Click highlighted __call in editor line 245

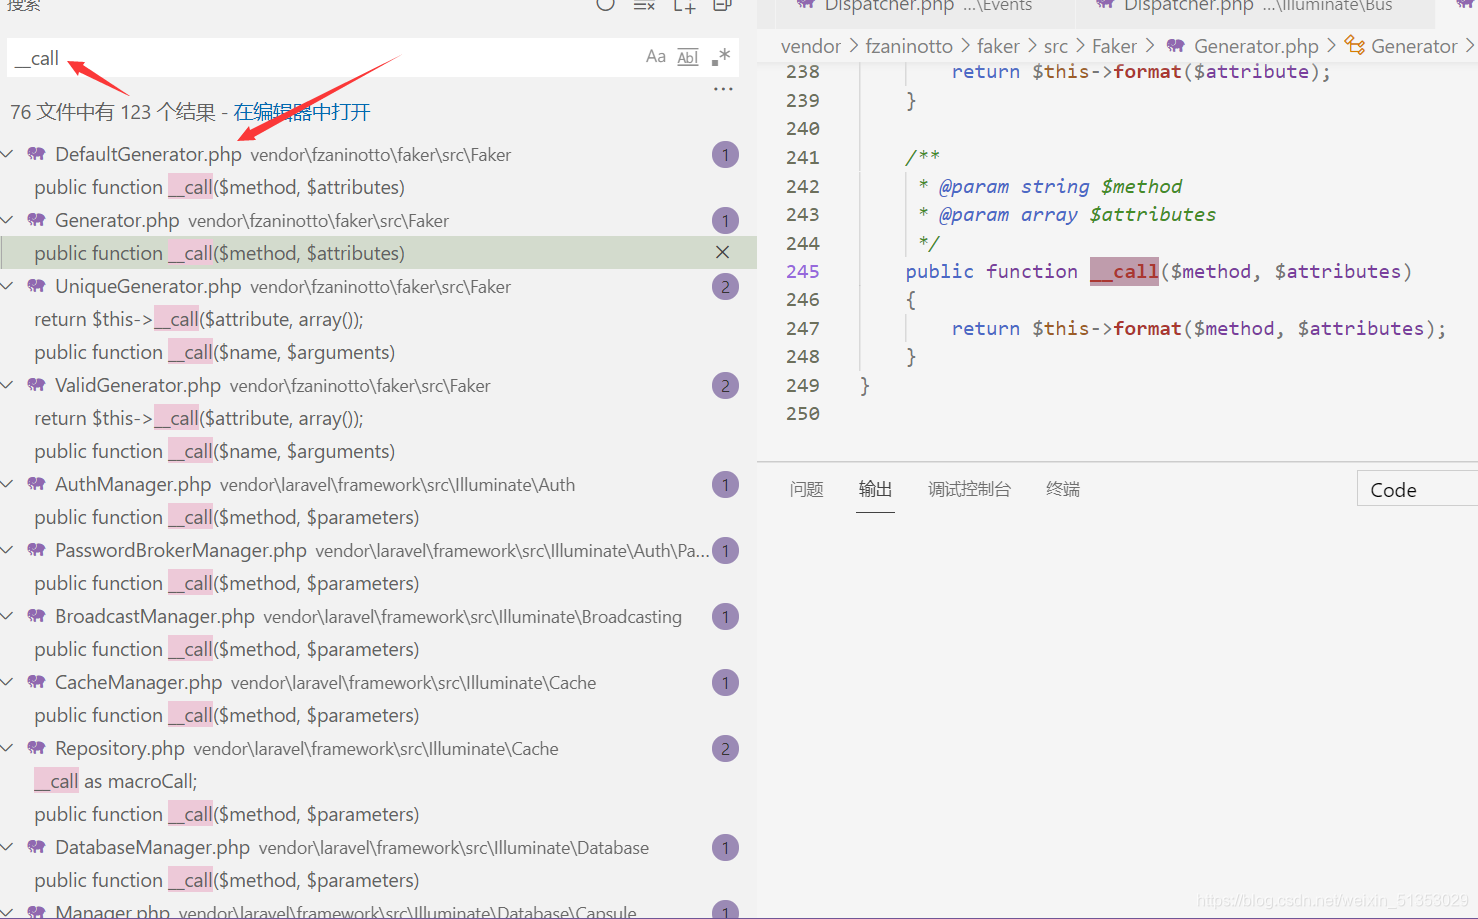pyautogui.click(x=1124, y=271)
